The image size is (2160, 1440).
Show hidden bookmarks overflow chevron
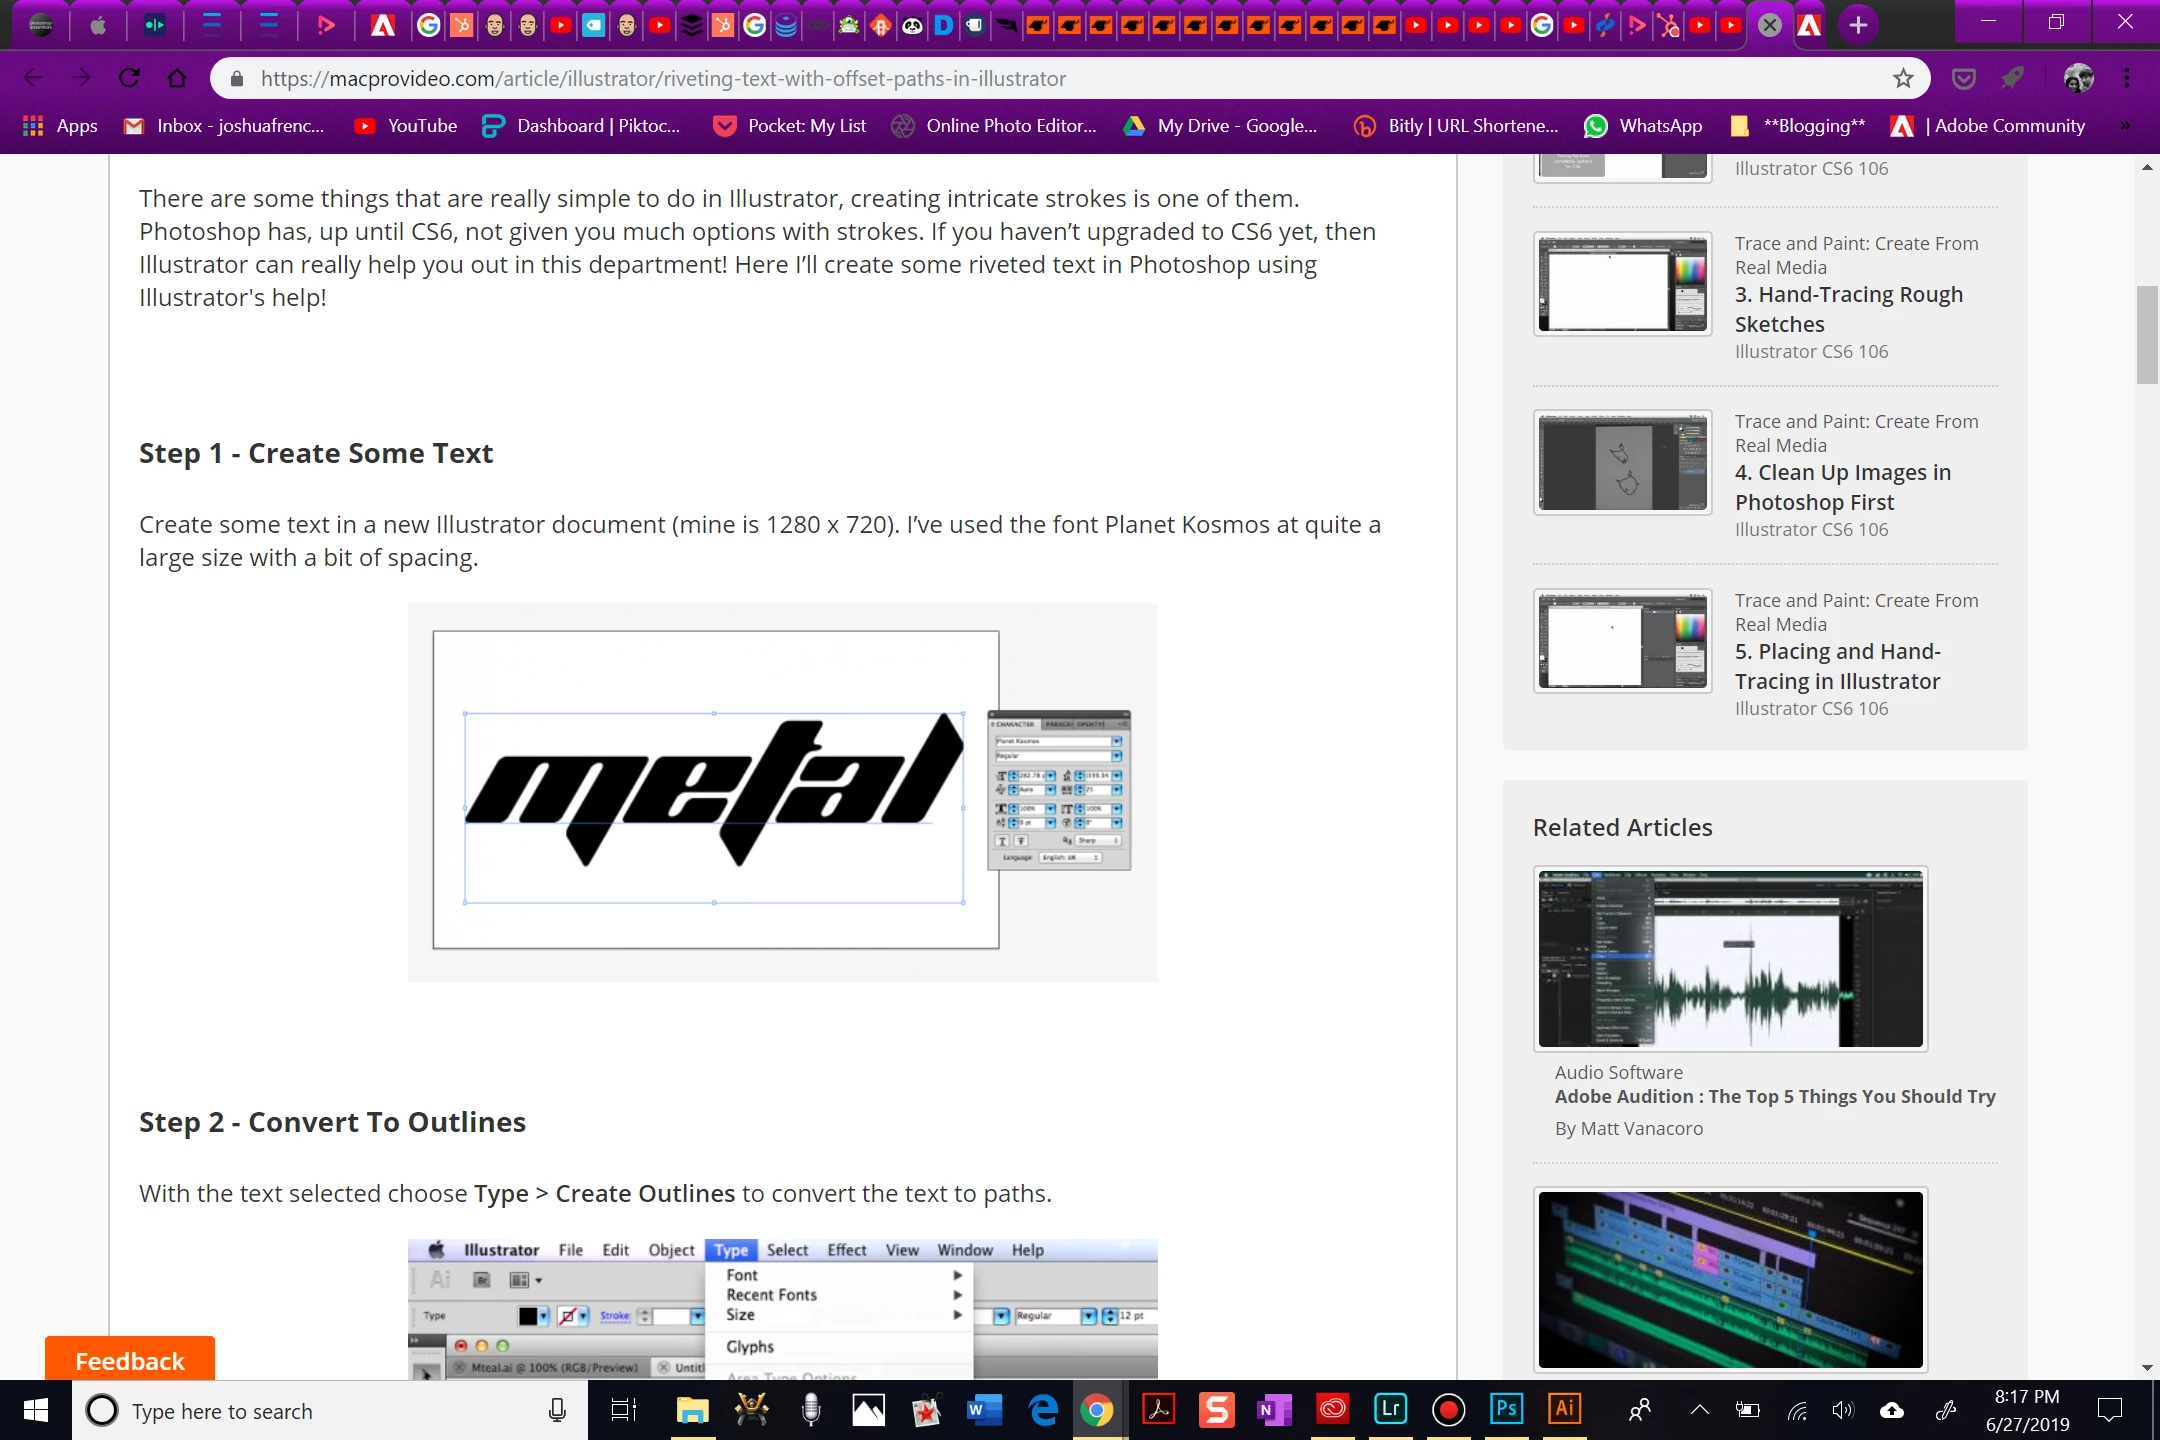click(2125, 126)
